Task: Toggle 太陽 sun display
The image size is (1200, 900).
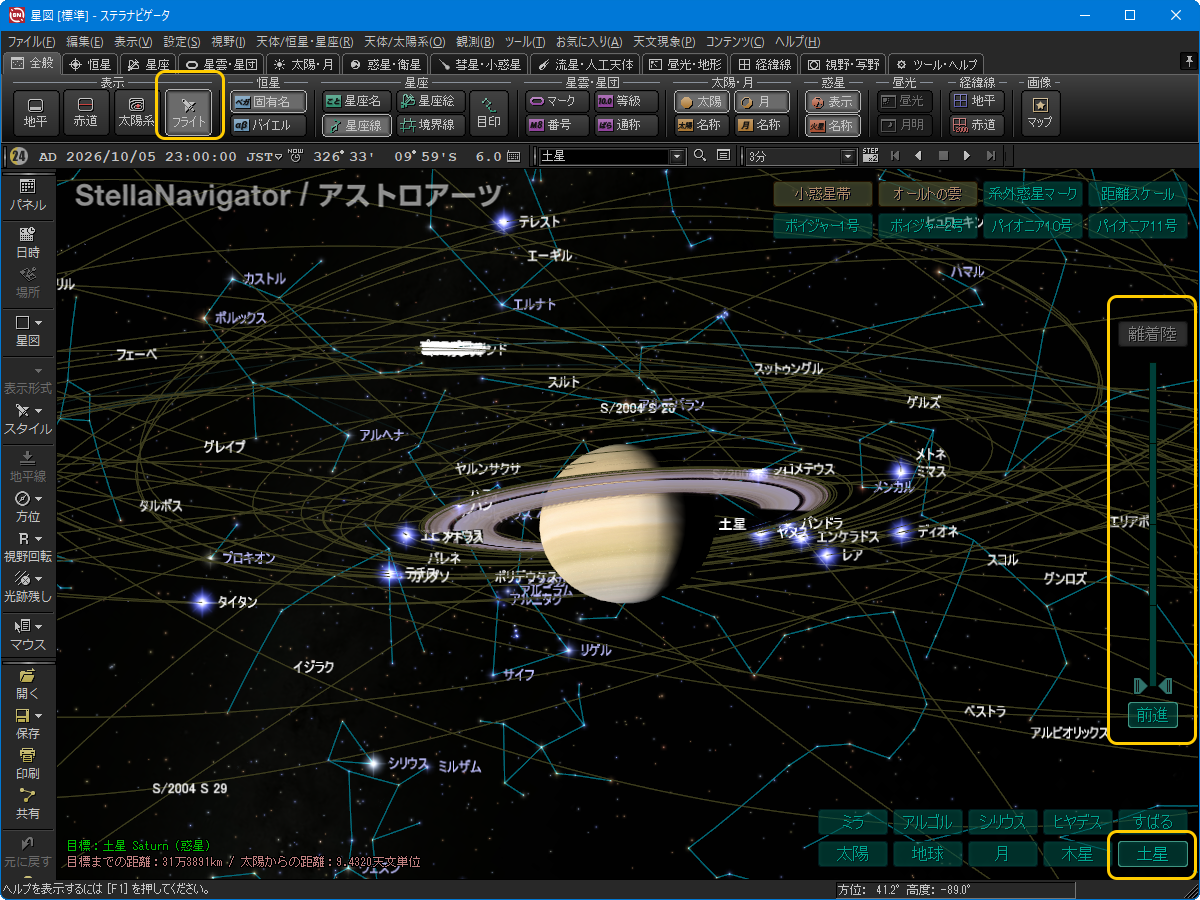Action: [x=701, y=101]
